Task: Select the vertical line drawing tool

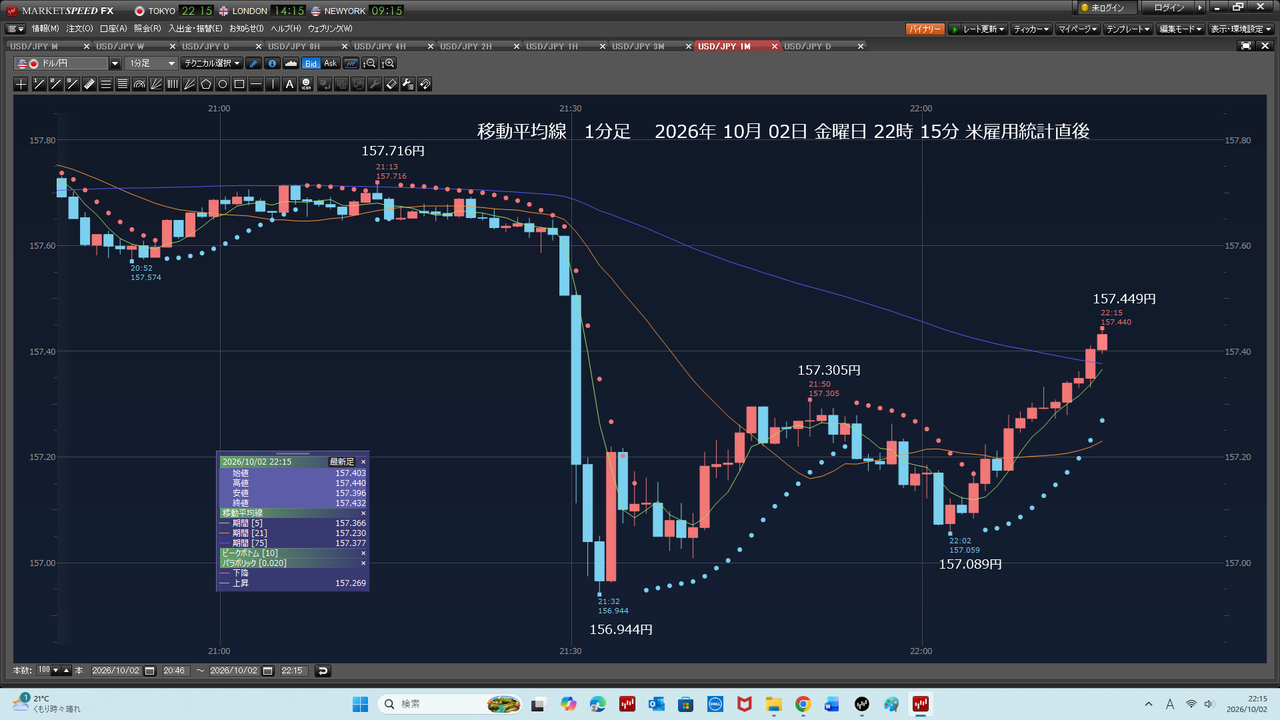Action: (273, 84)
